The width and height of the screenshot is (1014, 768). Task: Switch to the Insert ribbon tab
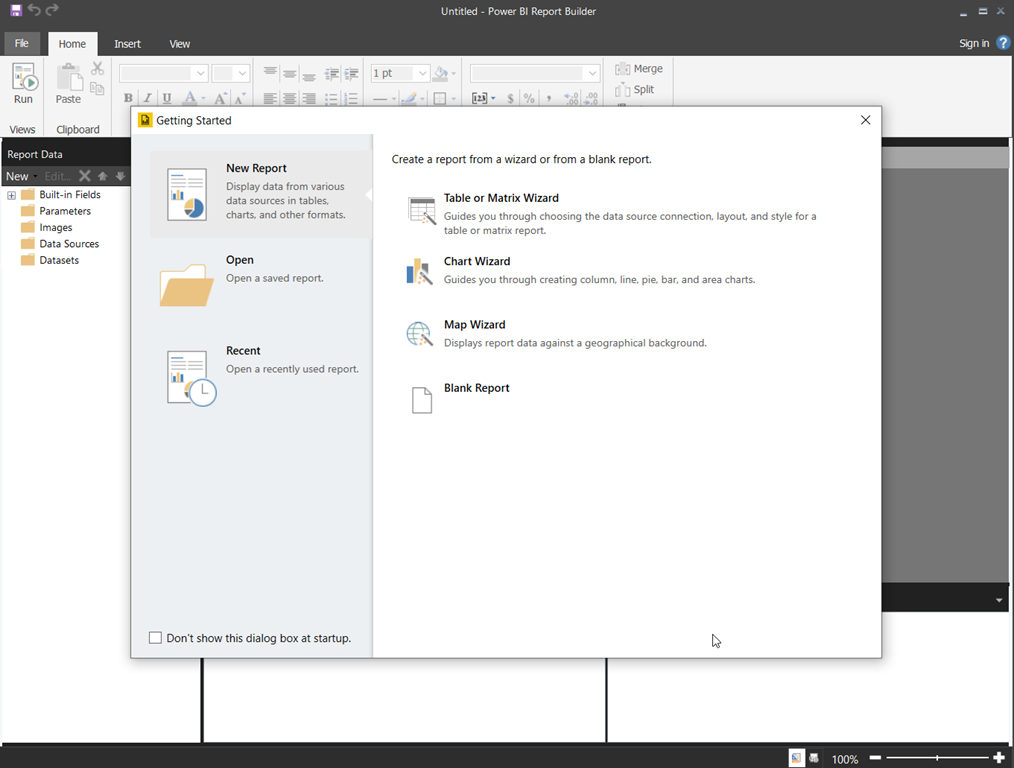[x=127, y=44]
